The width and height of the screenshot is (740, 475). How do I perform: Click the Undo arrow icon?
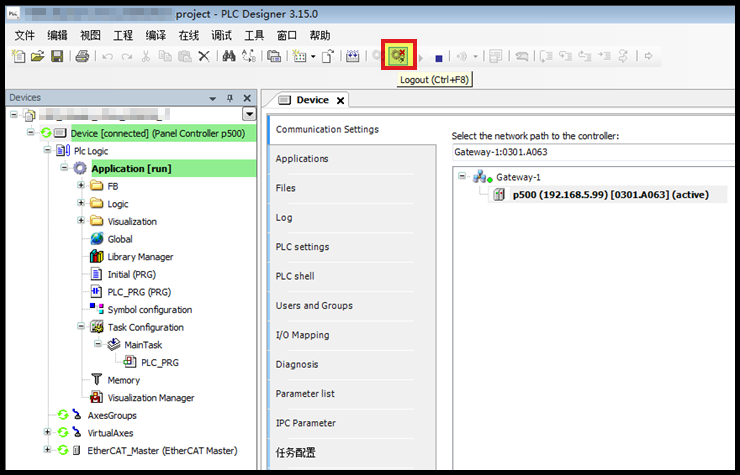tap(108, 57)
